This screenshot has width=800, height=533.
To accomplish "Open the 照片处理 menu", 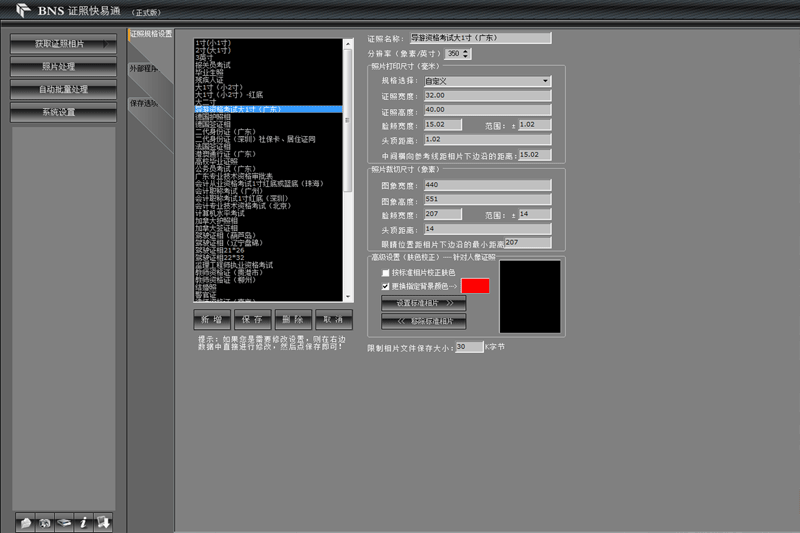I will coord(63,67).
